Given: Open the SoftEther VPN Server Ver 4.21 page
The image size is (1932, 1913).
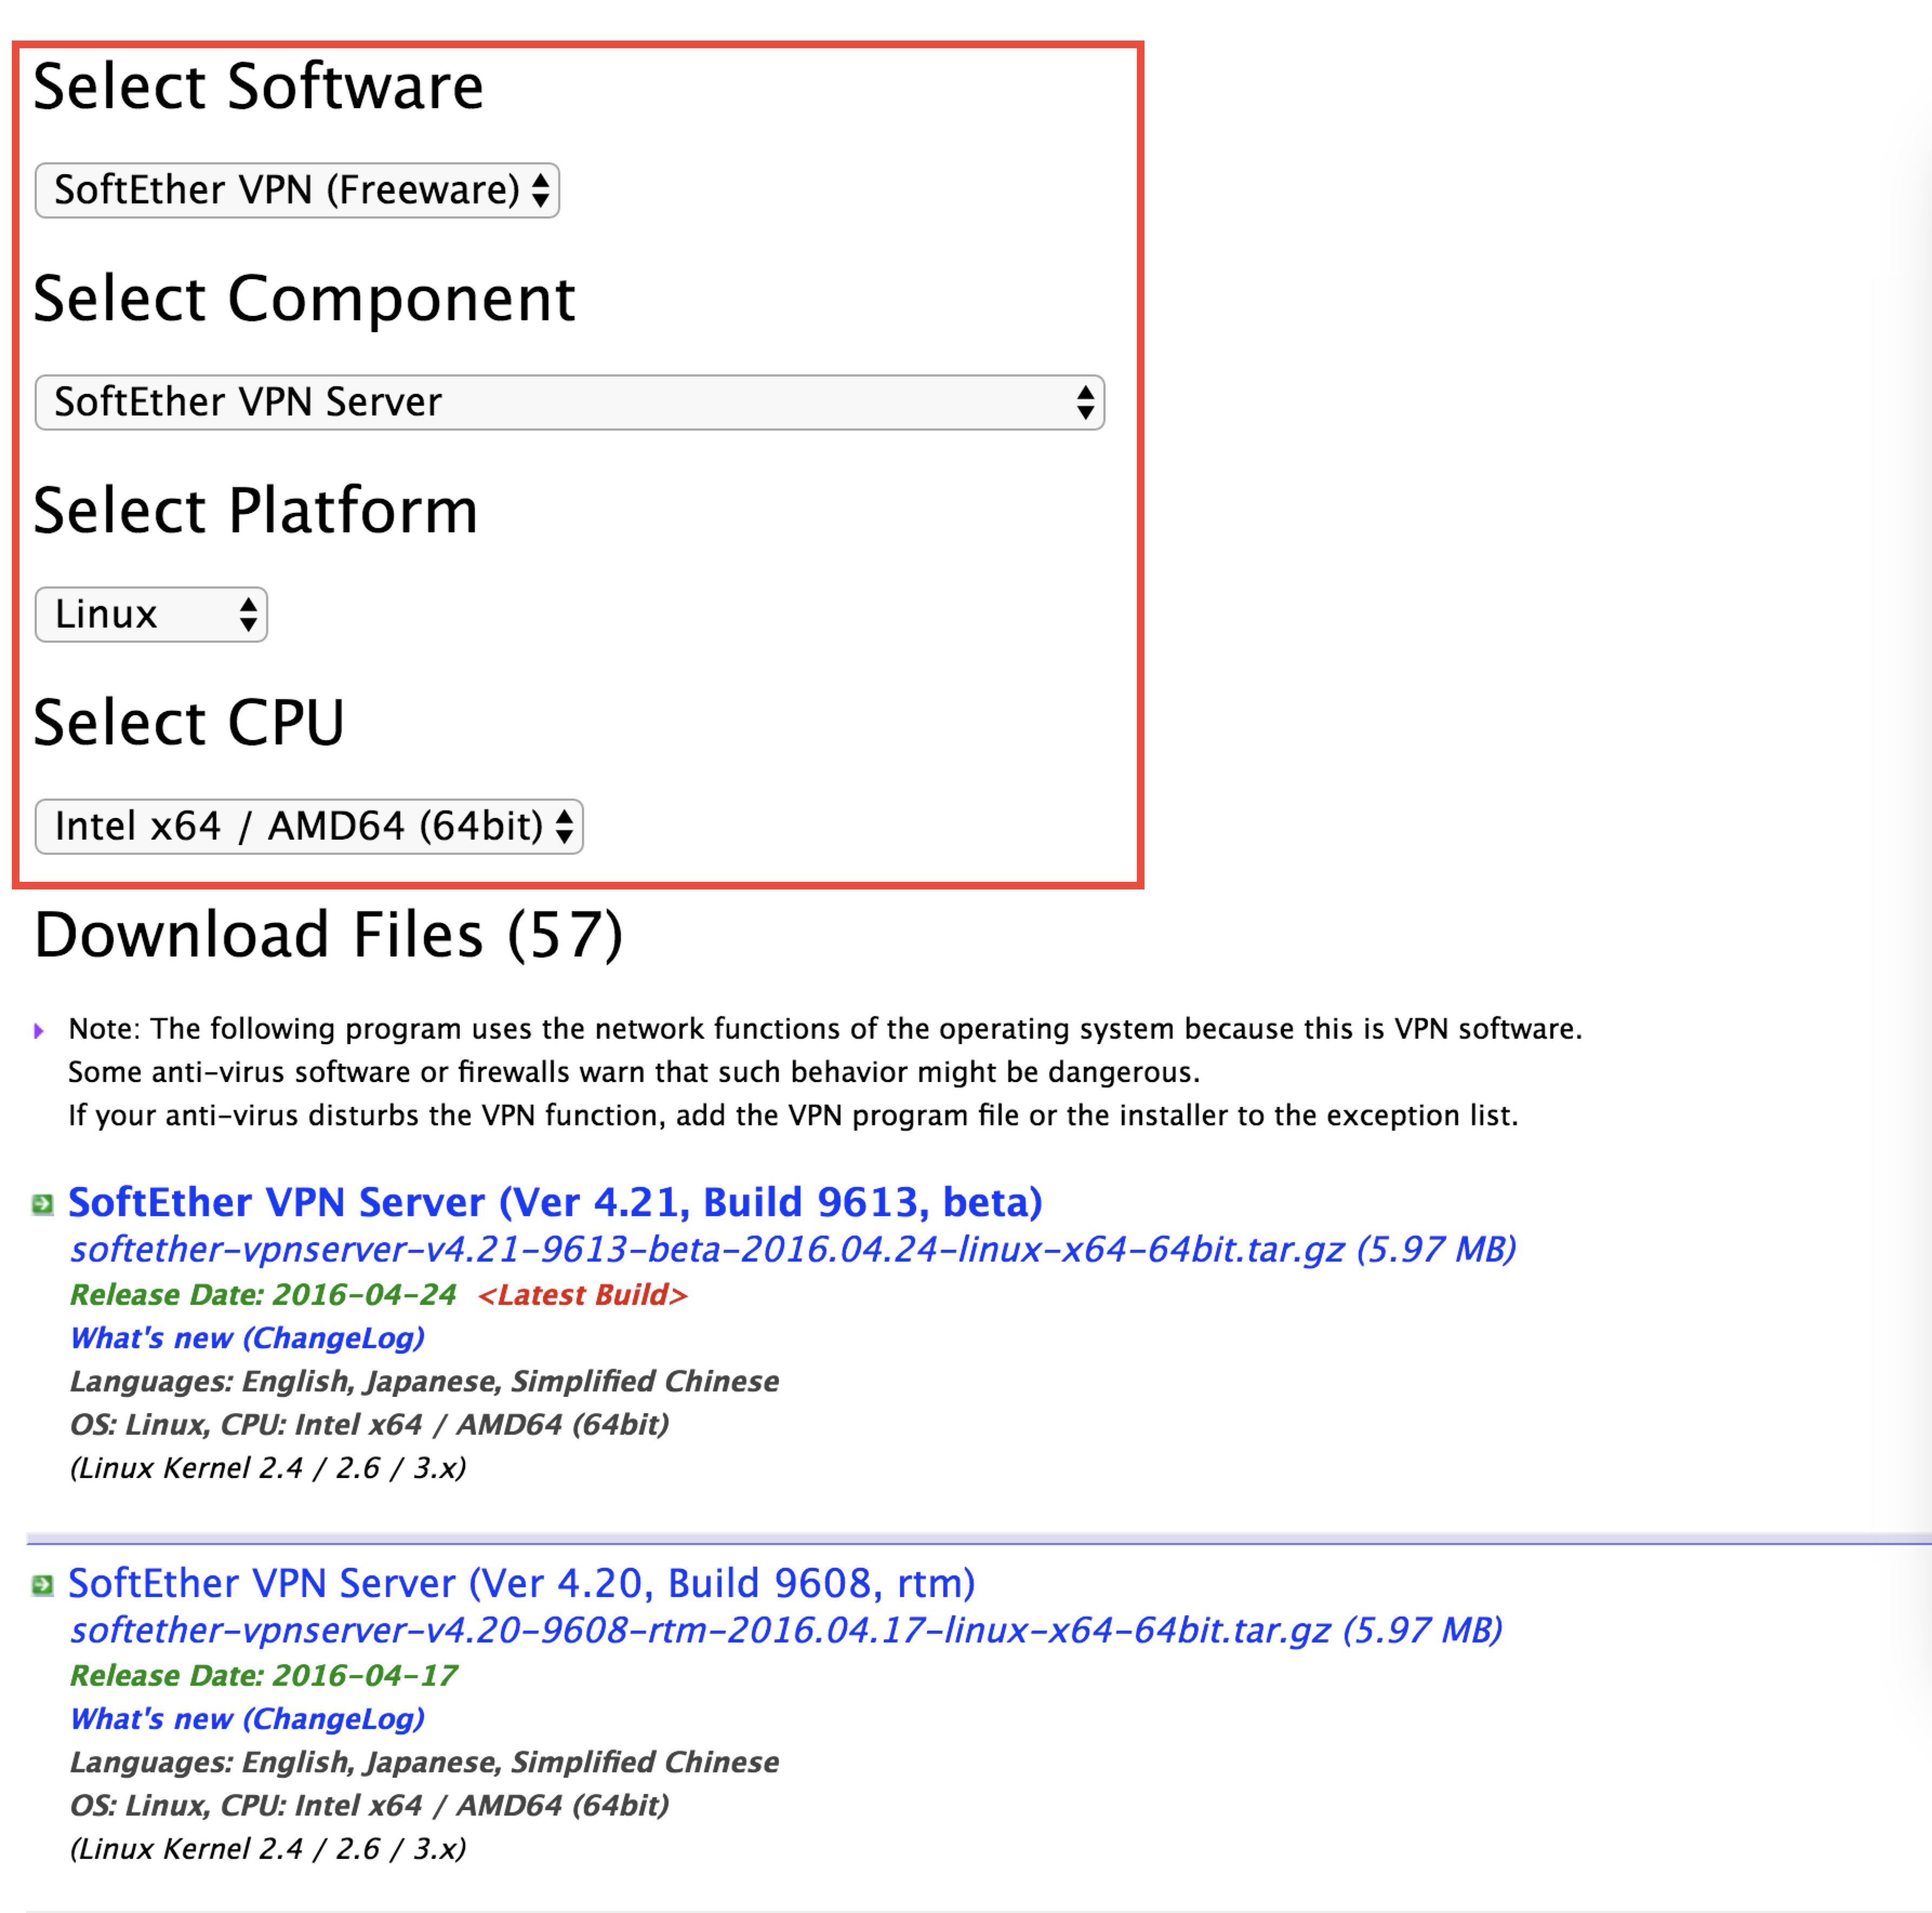Looking at the screenshot, I should 555,1202.
